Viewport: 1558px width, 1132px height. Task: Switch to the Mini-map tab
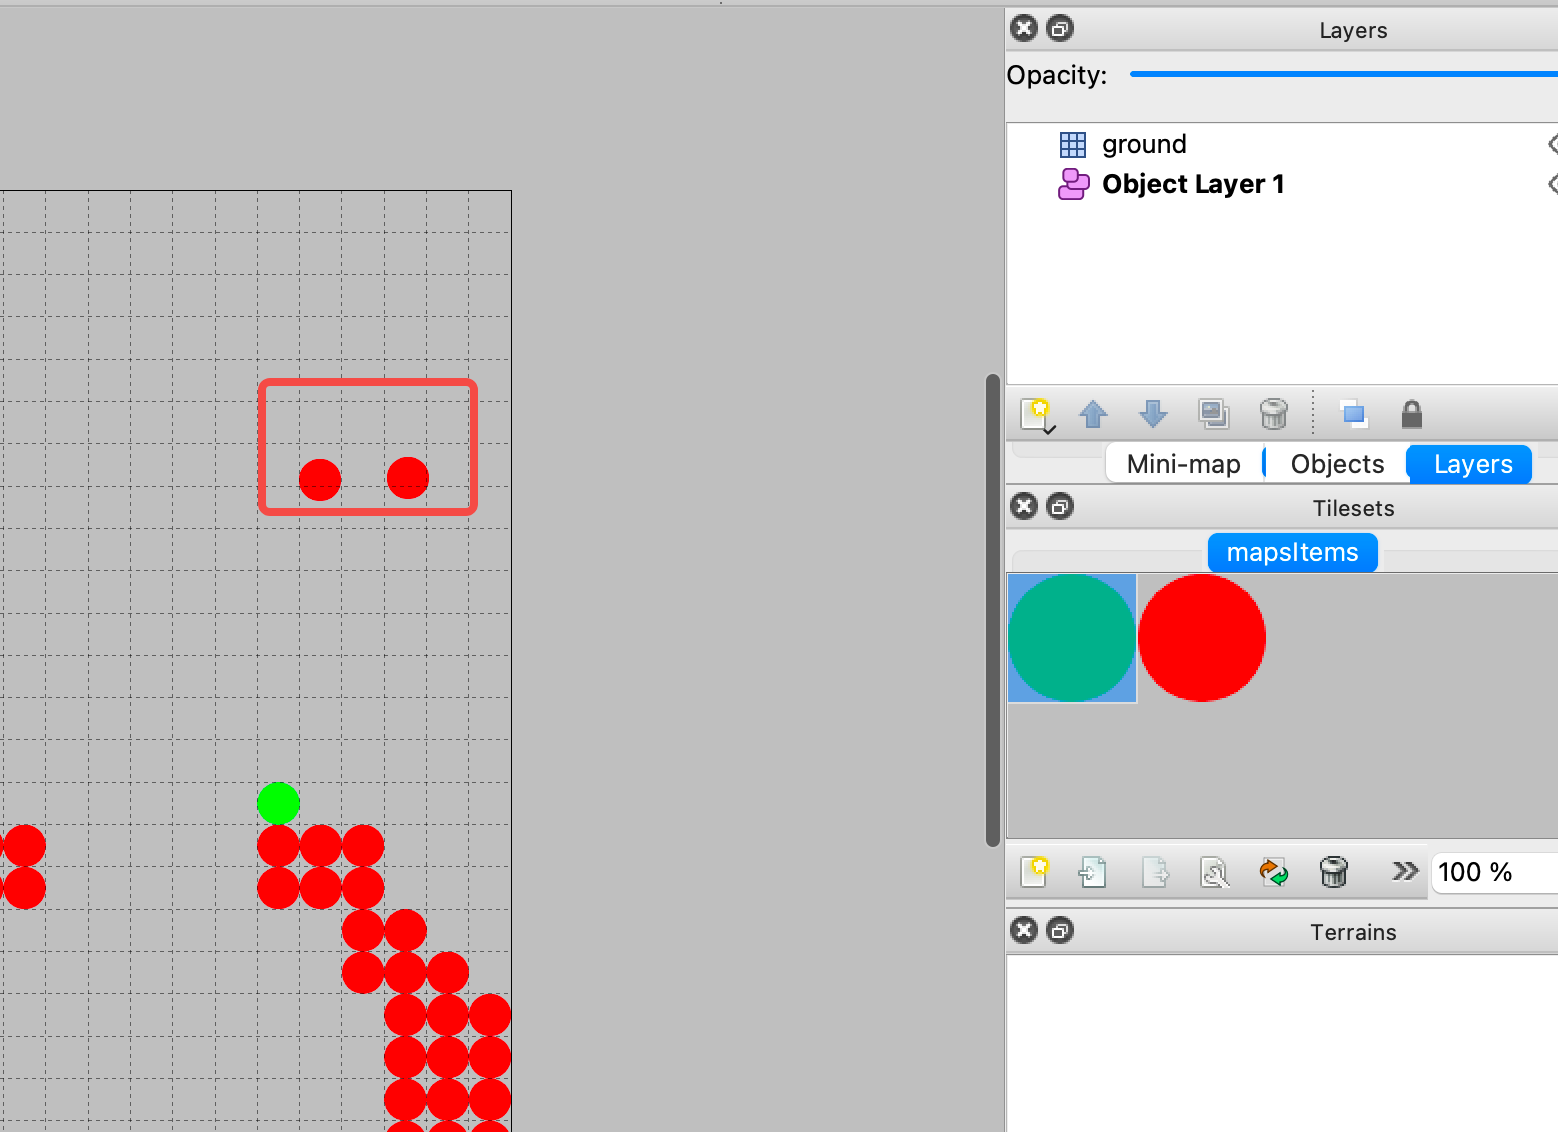[1184, 464]
